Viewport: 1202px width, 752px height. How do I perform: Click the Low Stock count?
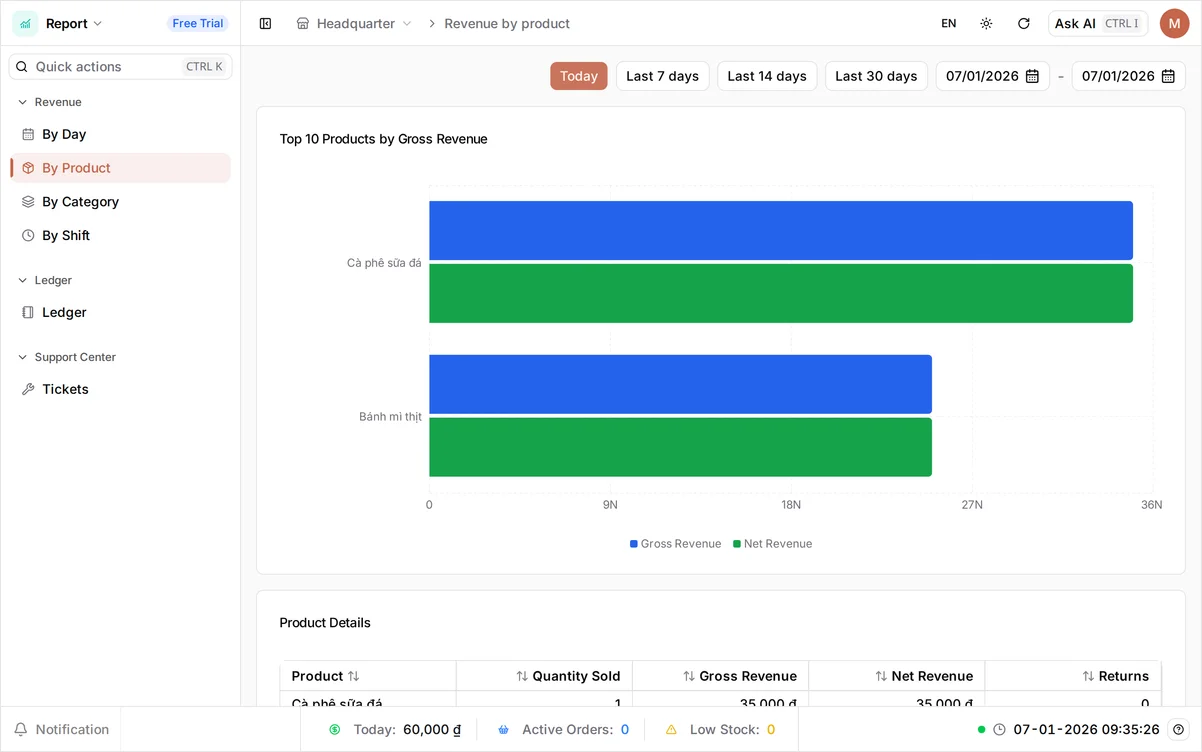pos(771,730)
